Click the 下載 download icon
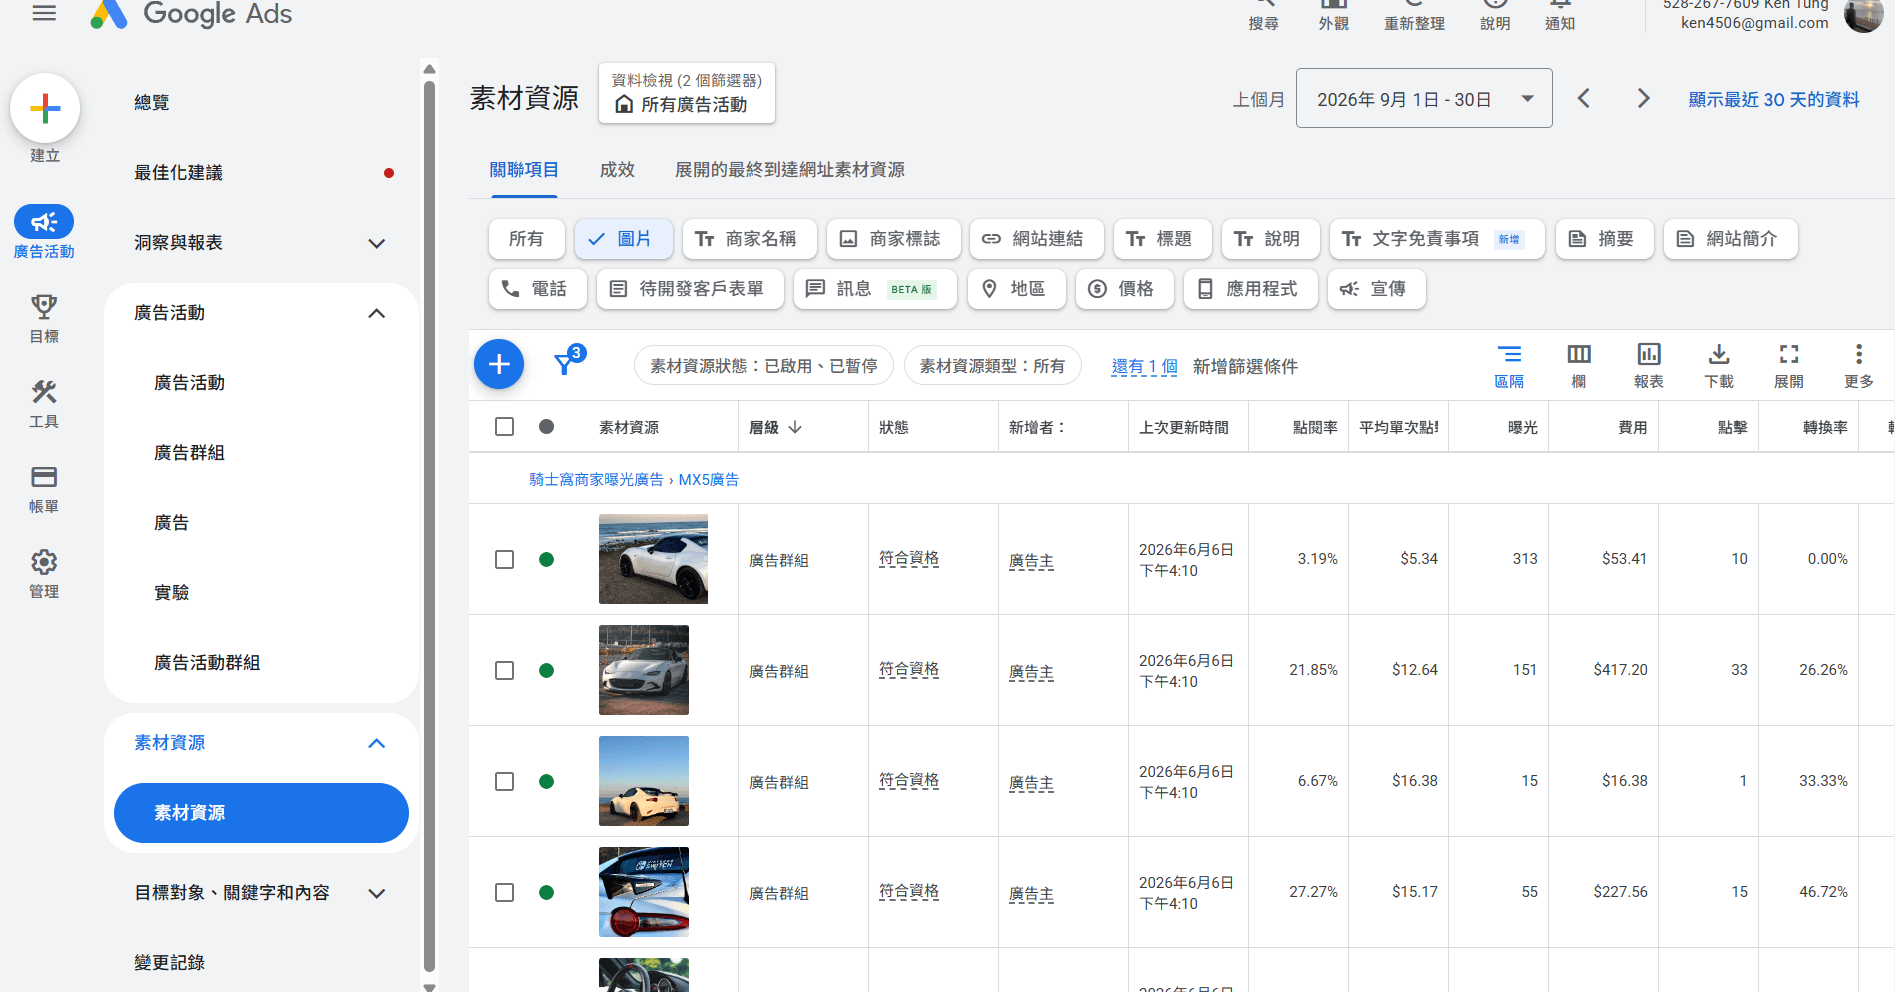The image size is (1895, 992). click(1719, 366)
